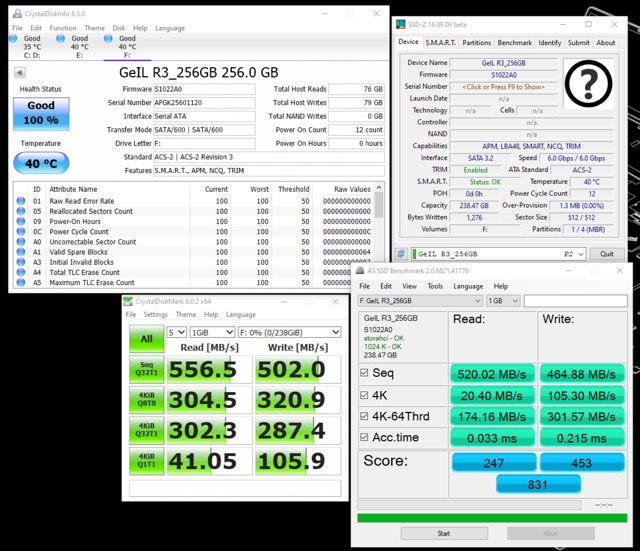Click the Start button in AS SSD Benchmark
Image resolution: width=640 pixels, height=551 pixels.
443,533
